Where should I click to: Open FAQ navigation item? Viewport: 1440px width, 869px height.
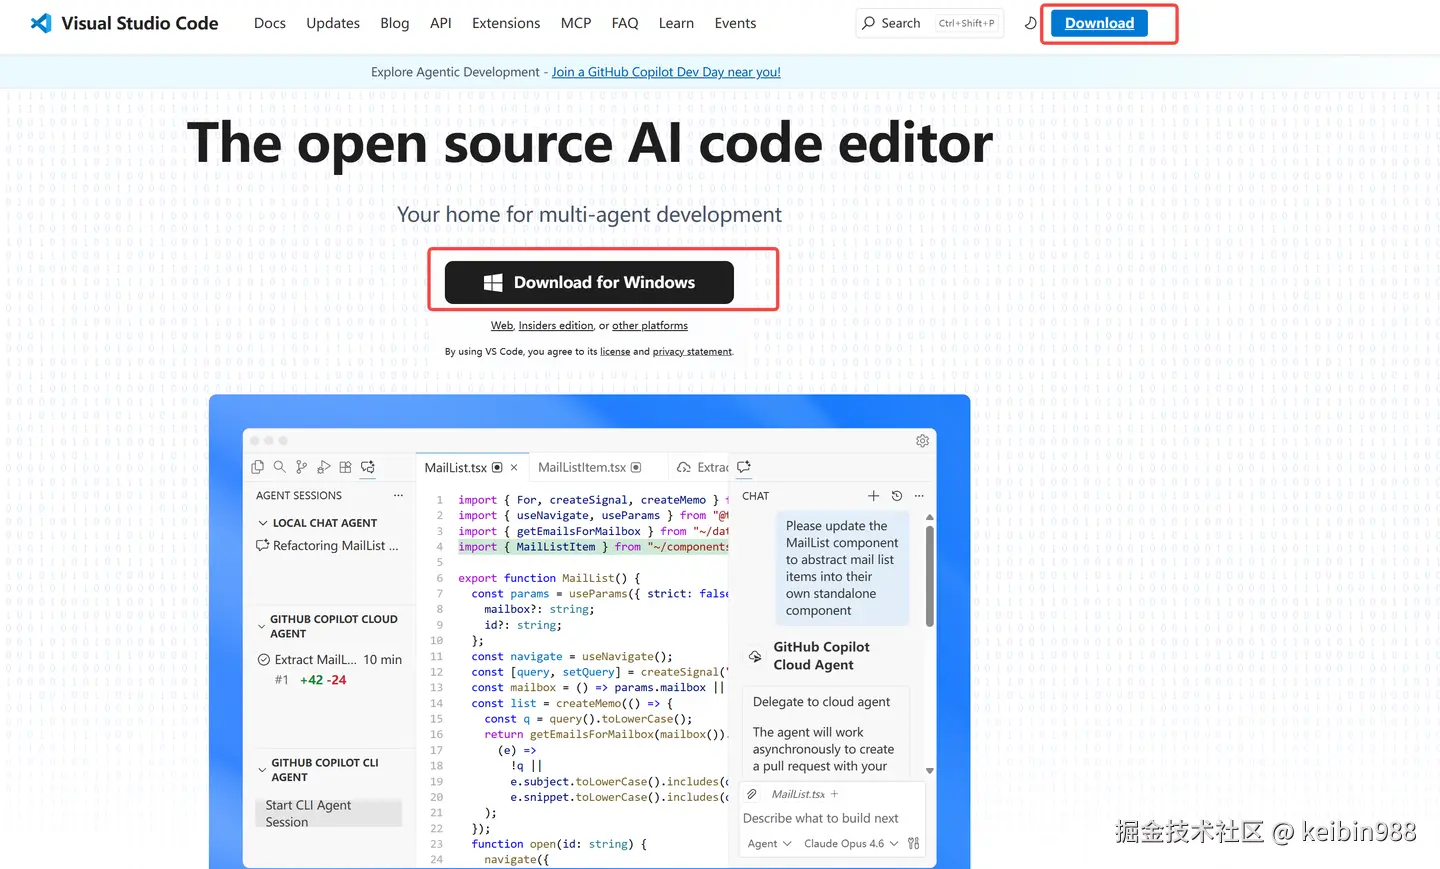(x=625, y=23)
